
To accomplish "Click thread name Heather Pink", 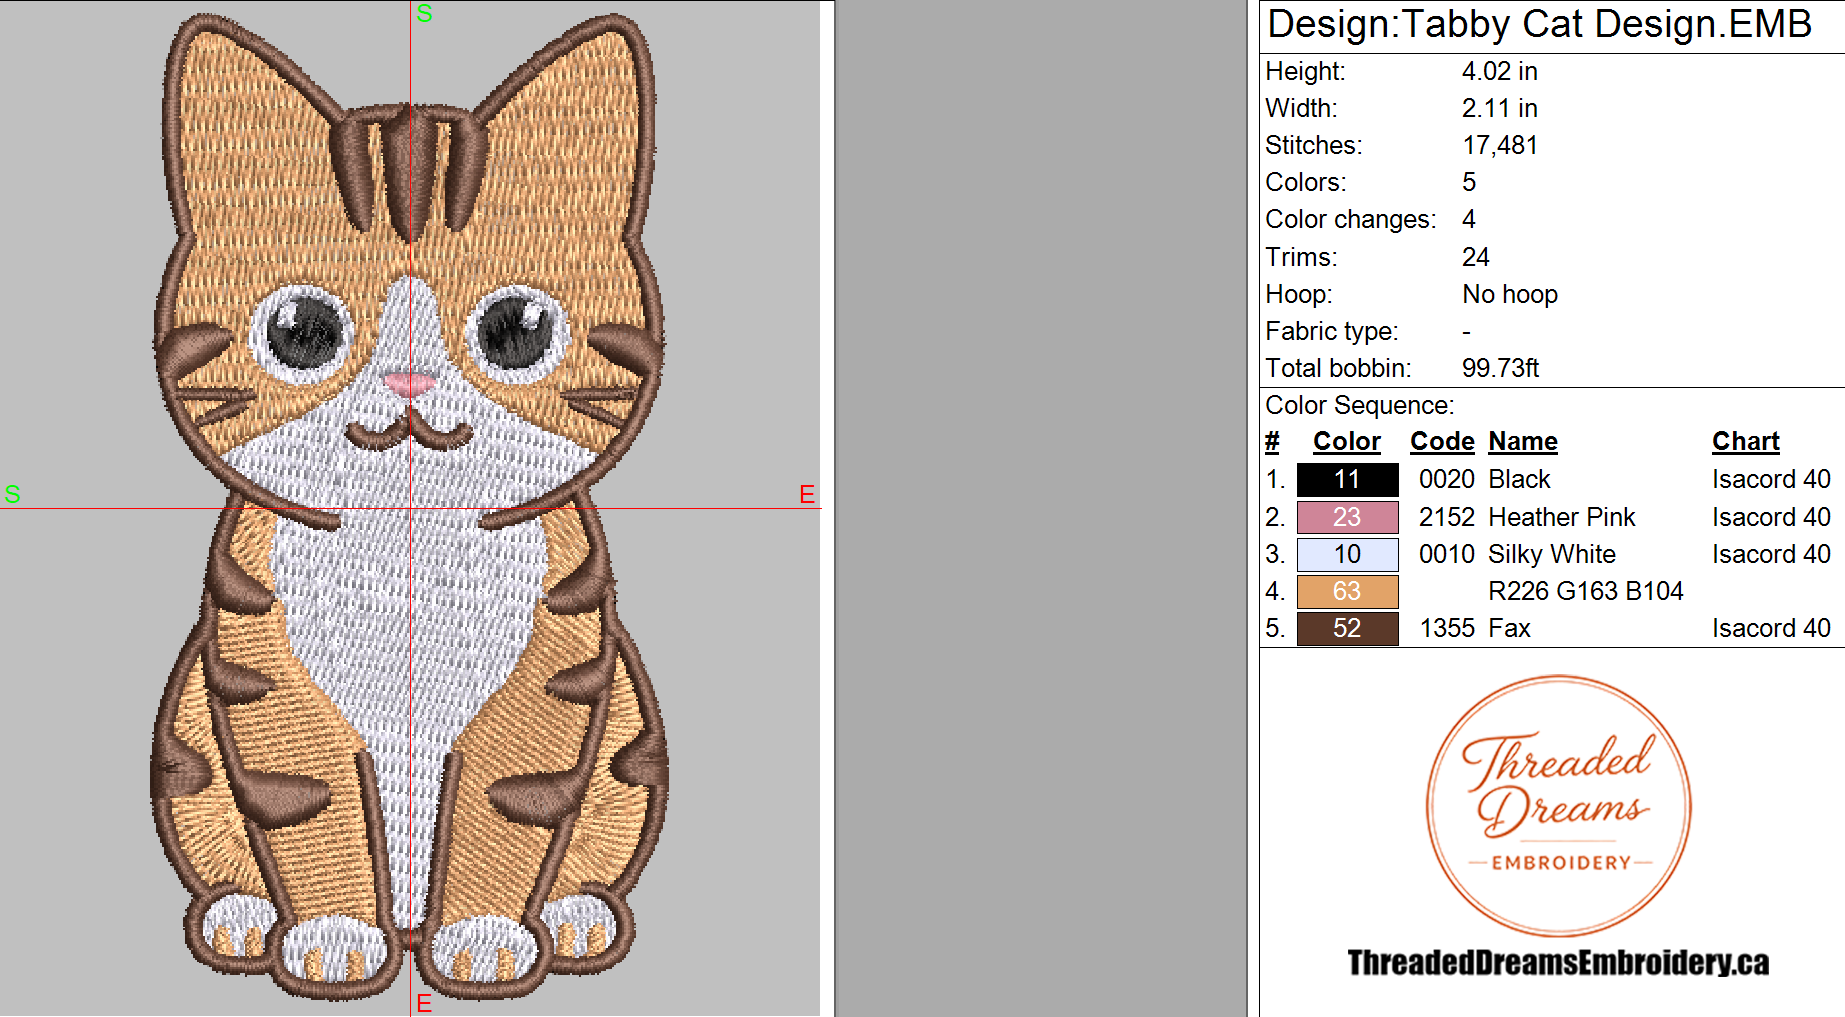I will tap(1561, 517).
